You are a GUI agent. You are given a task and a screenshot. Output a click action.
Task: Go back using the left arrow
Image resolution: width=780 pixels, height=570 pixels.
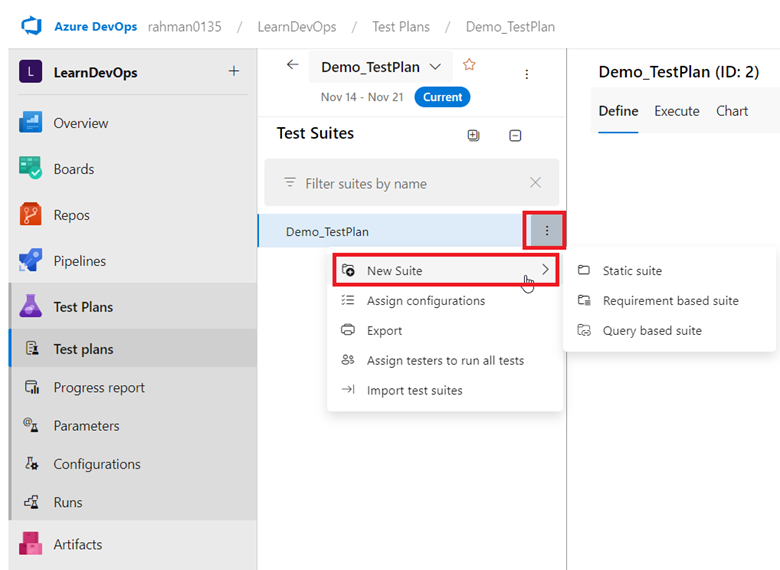(x=292, y=65)
